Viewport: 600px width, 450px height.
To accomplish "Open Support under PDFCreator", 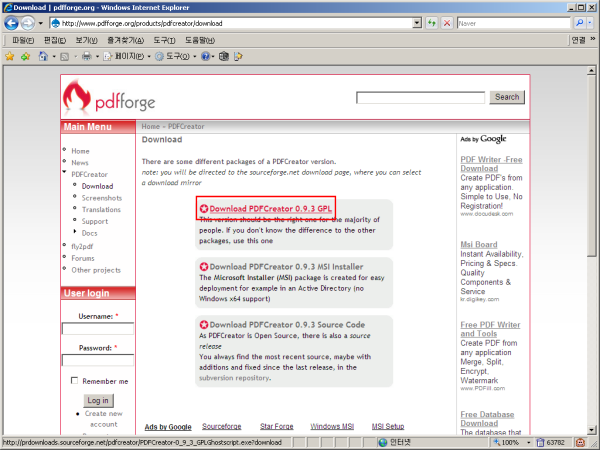I will click(95, 221).
